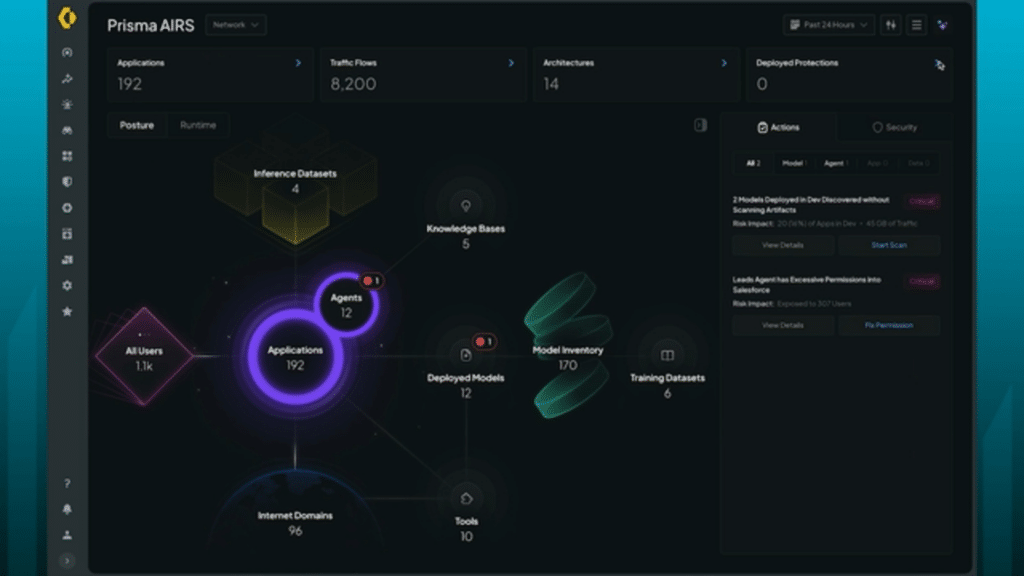Expand the Architectures card arrow
1024x576 pixels.
click(x=724, y=63)
